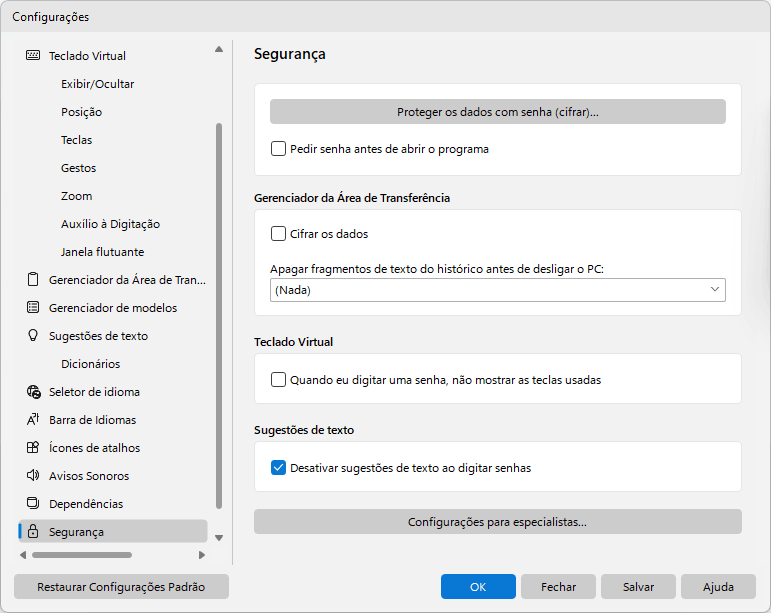771x613 pixels.
Task: Click the horizontal scroll right arrow
Action: coord(202,555)
